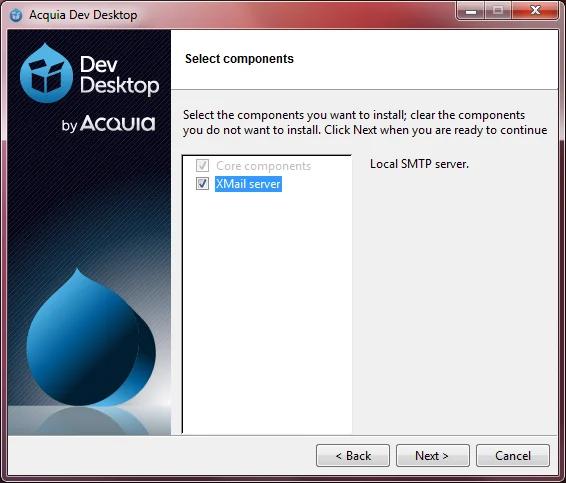Image resolution: width=566 pixels, height=483 pixels.
Task: Click the Acquia Dev Desktop window title
Action: click(83, 15)
